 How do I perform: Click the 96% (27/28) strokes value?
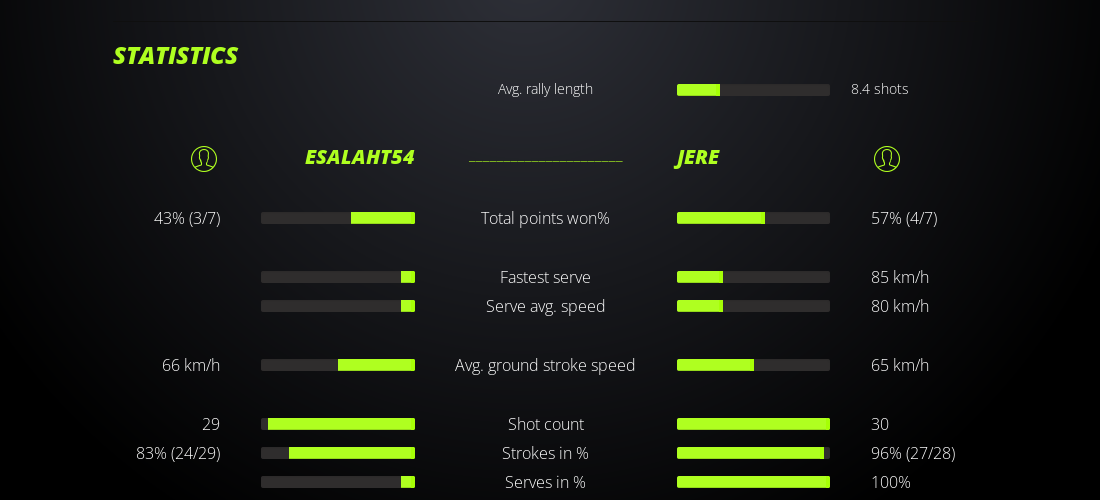[x=913, y=453]
